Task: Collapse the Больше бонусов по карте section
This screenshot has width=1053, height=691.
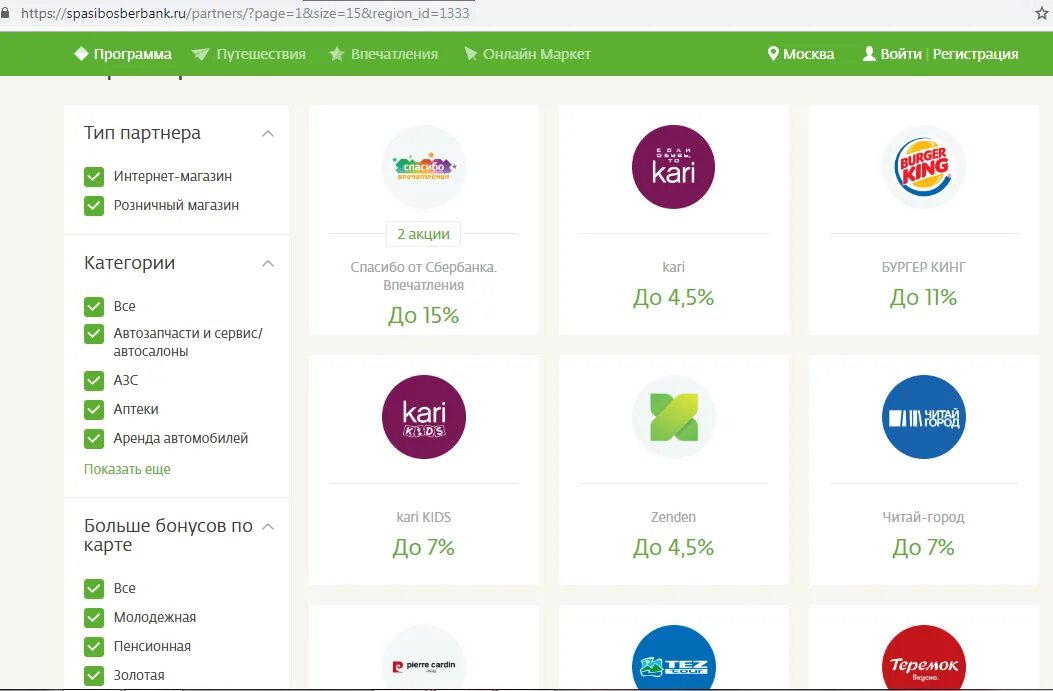Action: coord(268,526)
